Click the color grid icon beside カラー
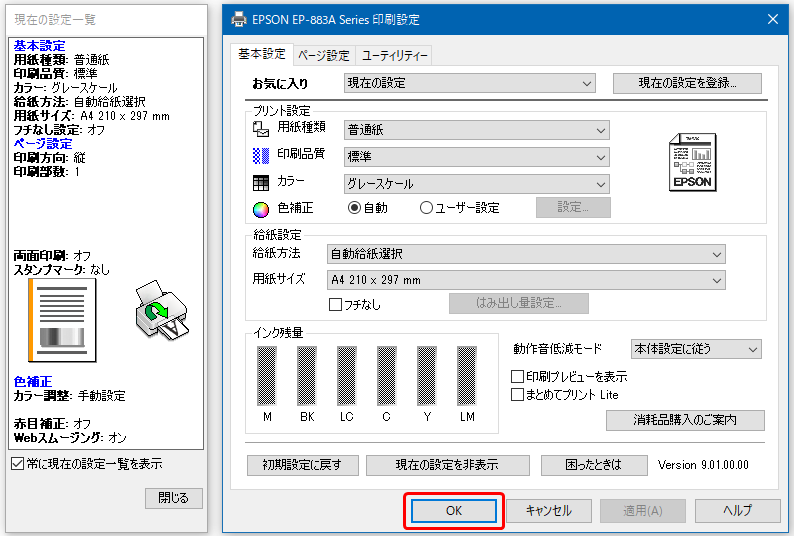 (261, 183)
